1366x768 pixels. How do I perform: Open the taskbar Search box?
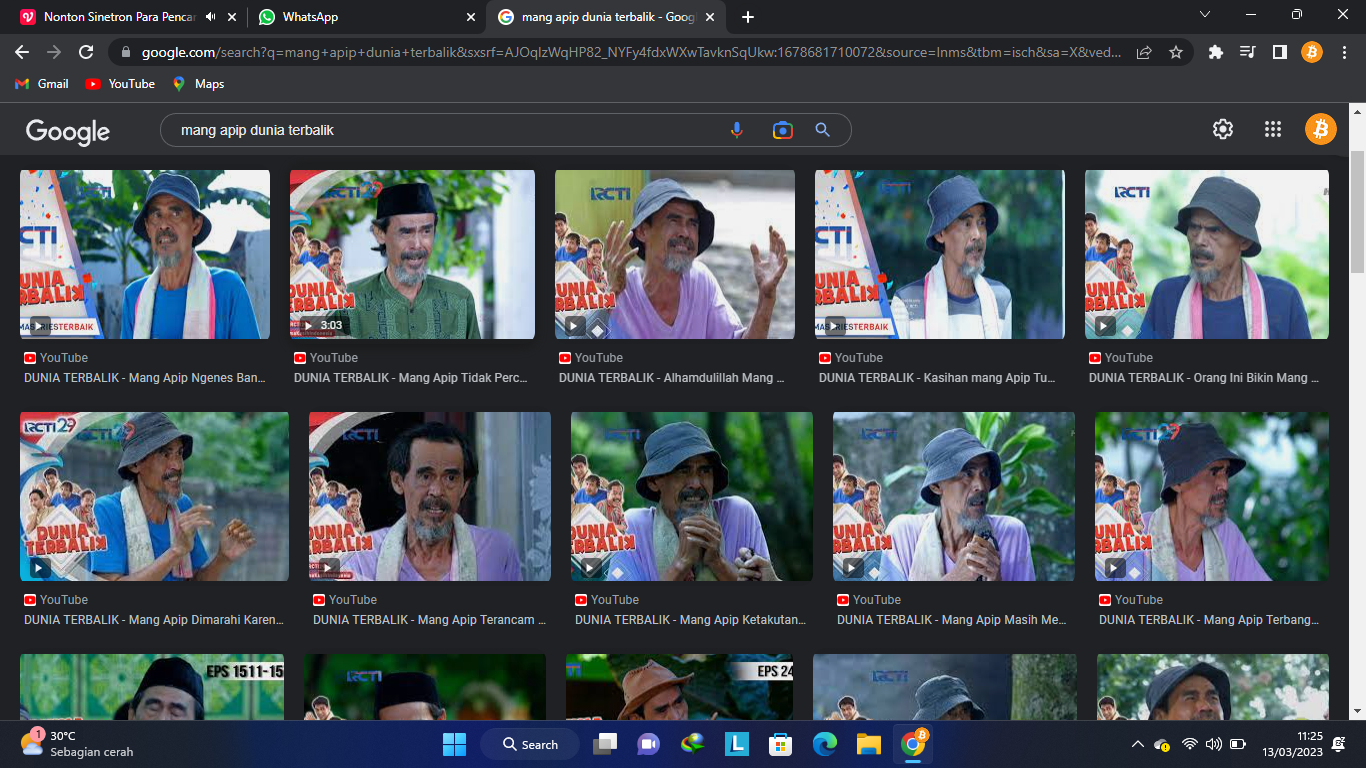click(x=530, y=744)
